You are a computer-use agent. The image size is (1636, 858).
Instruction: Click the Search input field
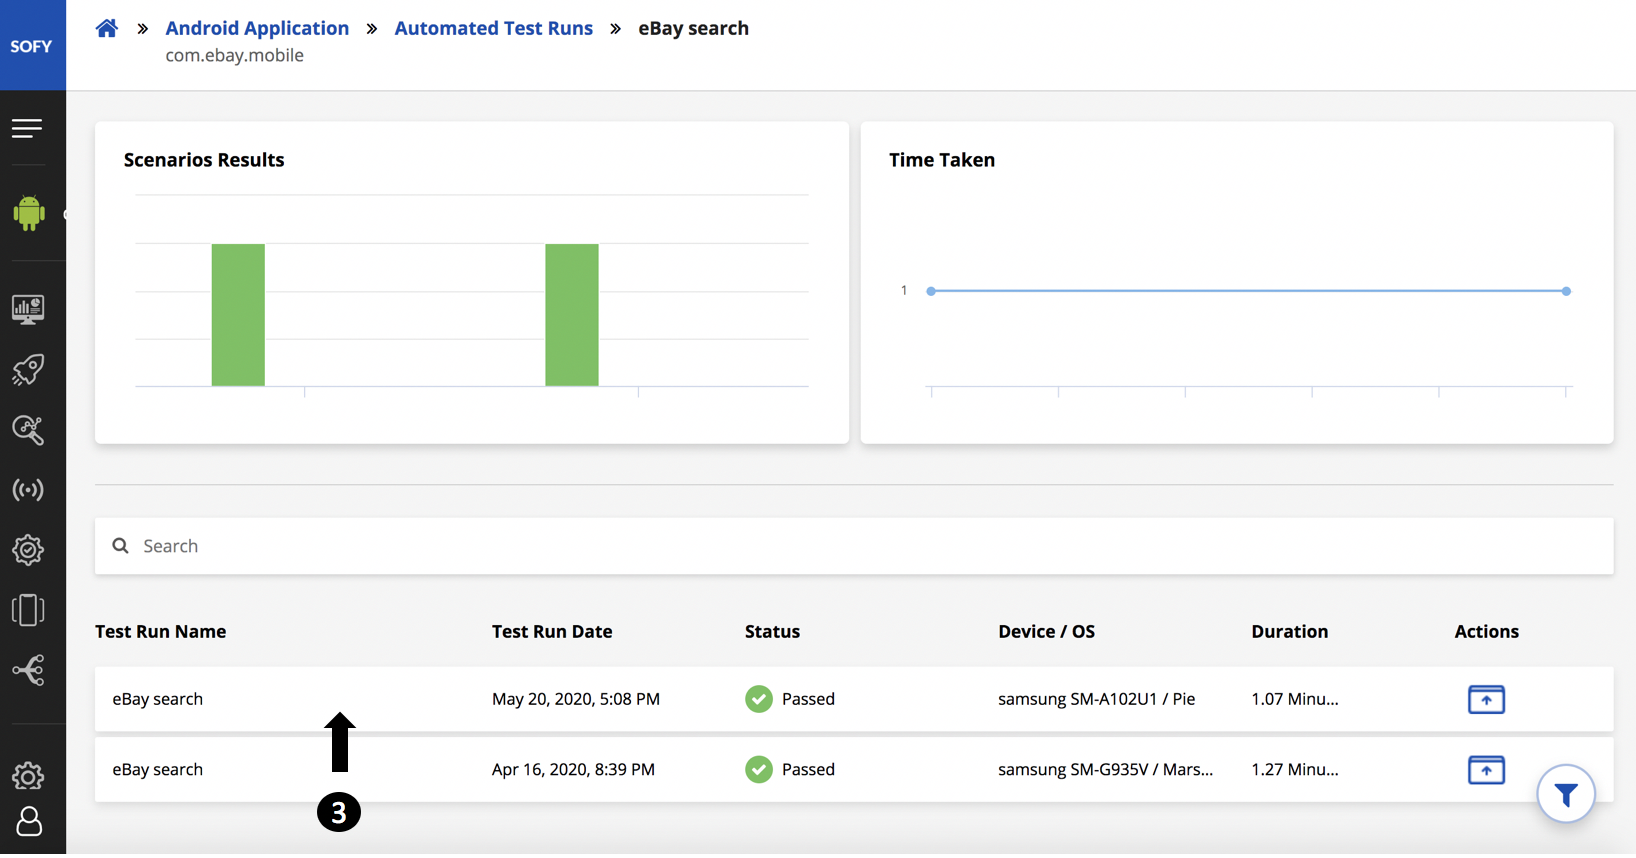tap(854, 546)
